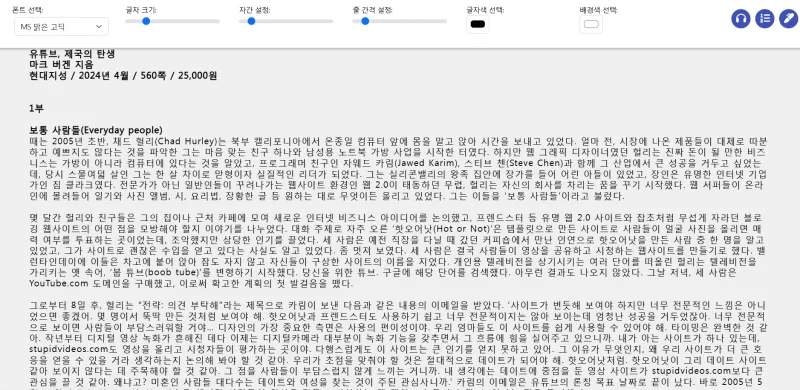Click the YouTube.com text in second paragraph

(x=58, y=283)
